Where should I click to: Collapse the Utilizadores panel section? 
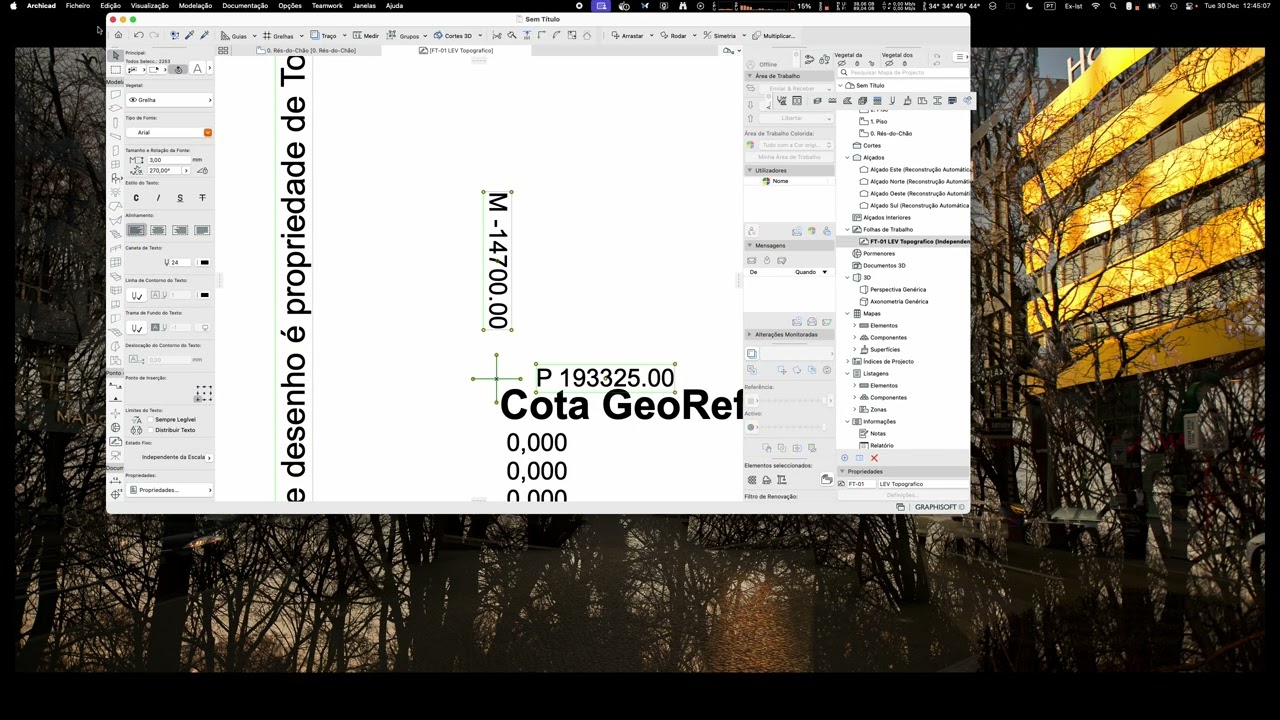pyautogui.click(x=750, y=170)
